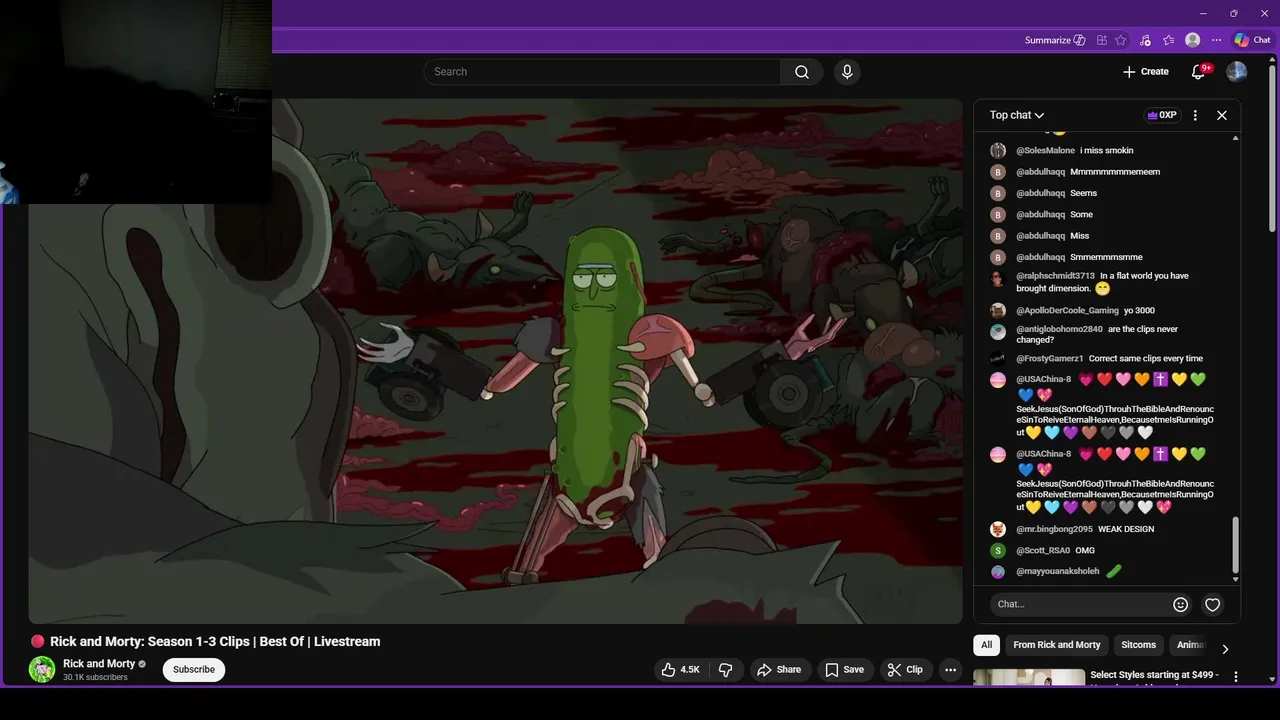Select the From Rick and Morty chip

point(1056,645)
